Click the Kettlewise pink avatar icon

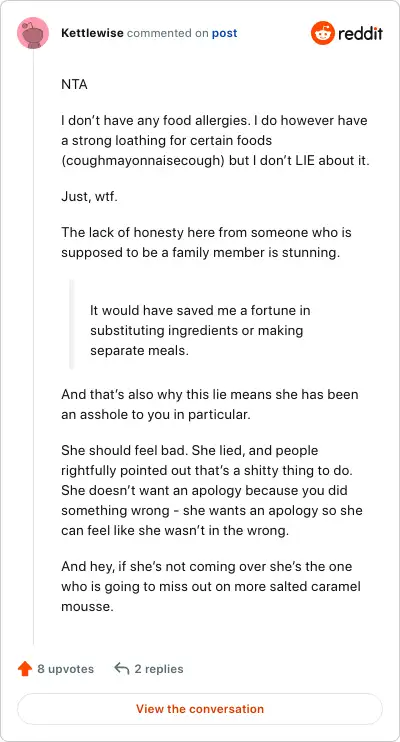point(33,33)
